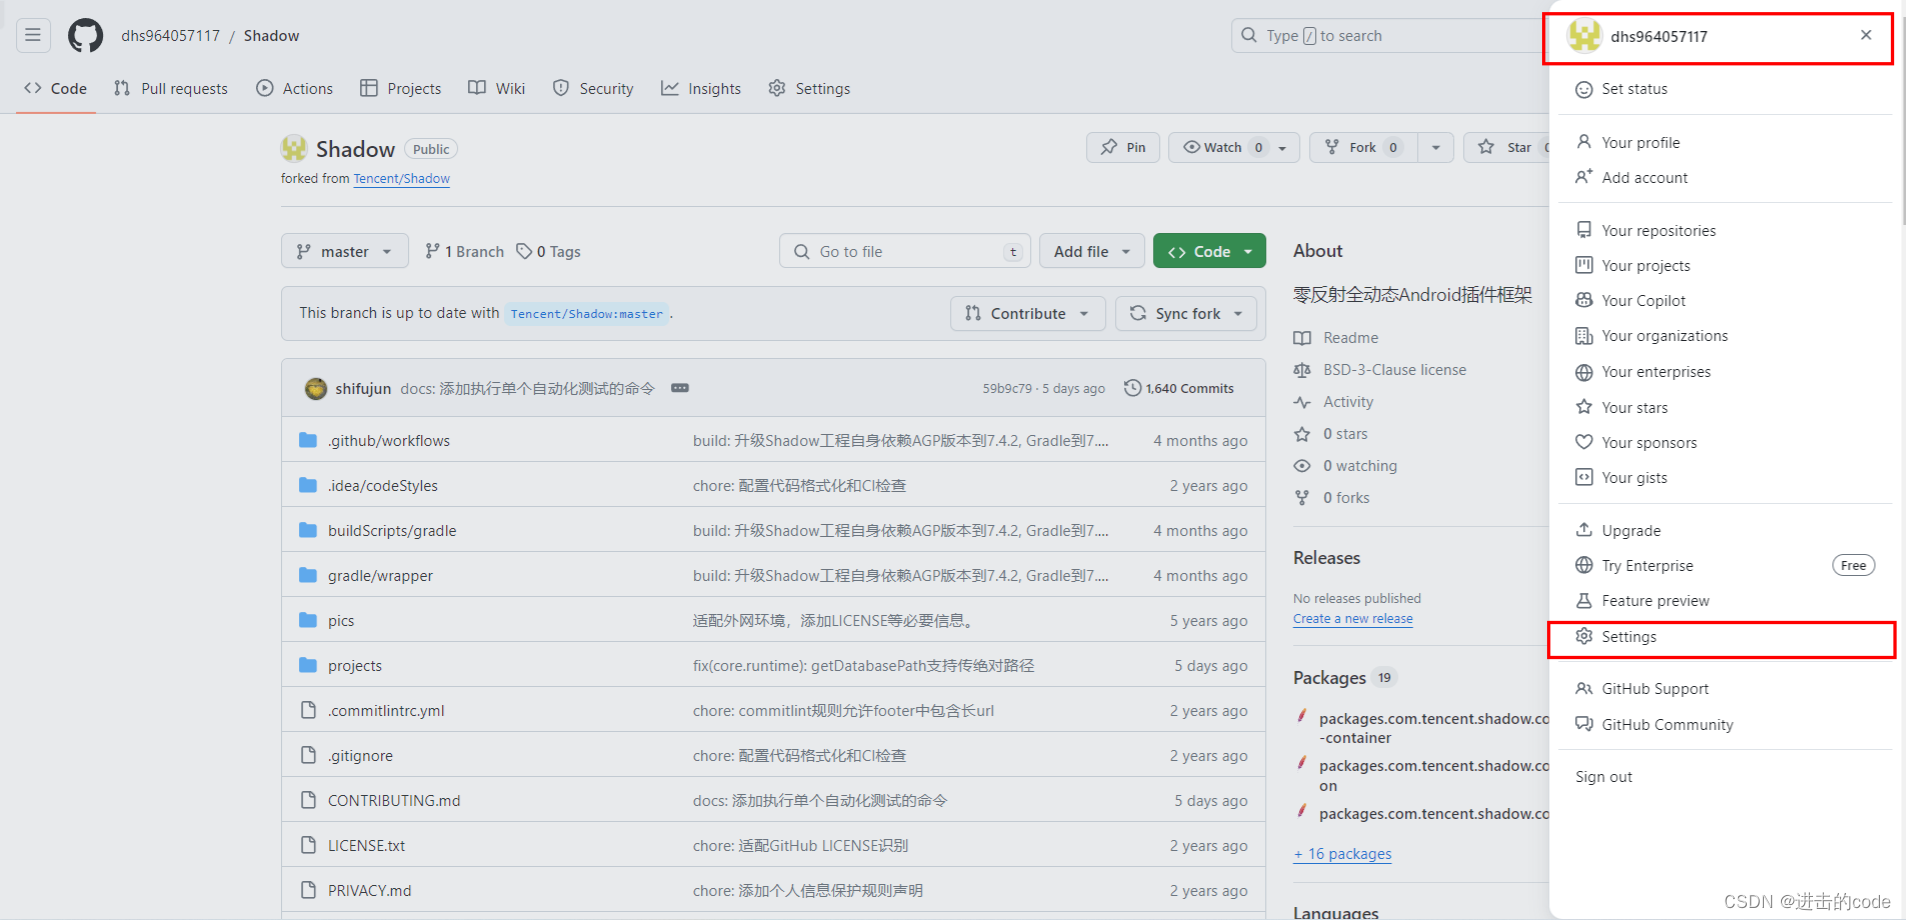Open the .idea/codeStyles folder
Screen dimensions: 1906x920
382,485
